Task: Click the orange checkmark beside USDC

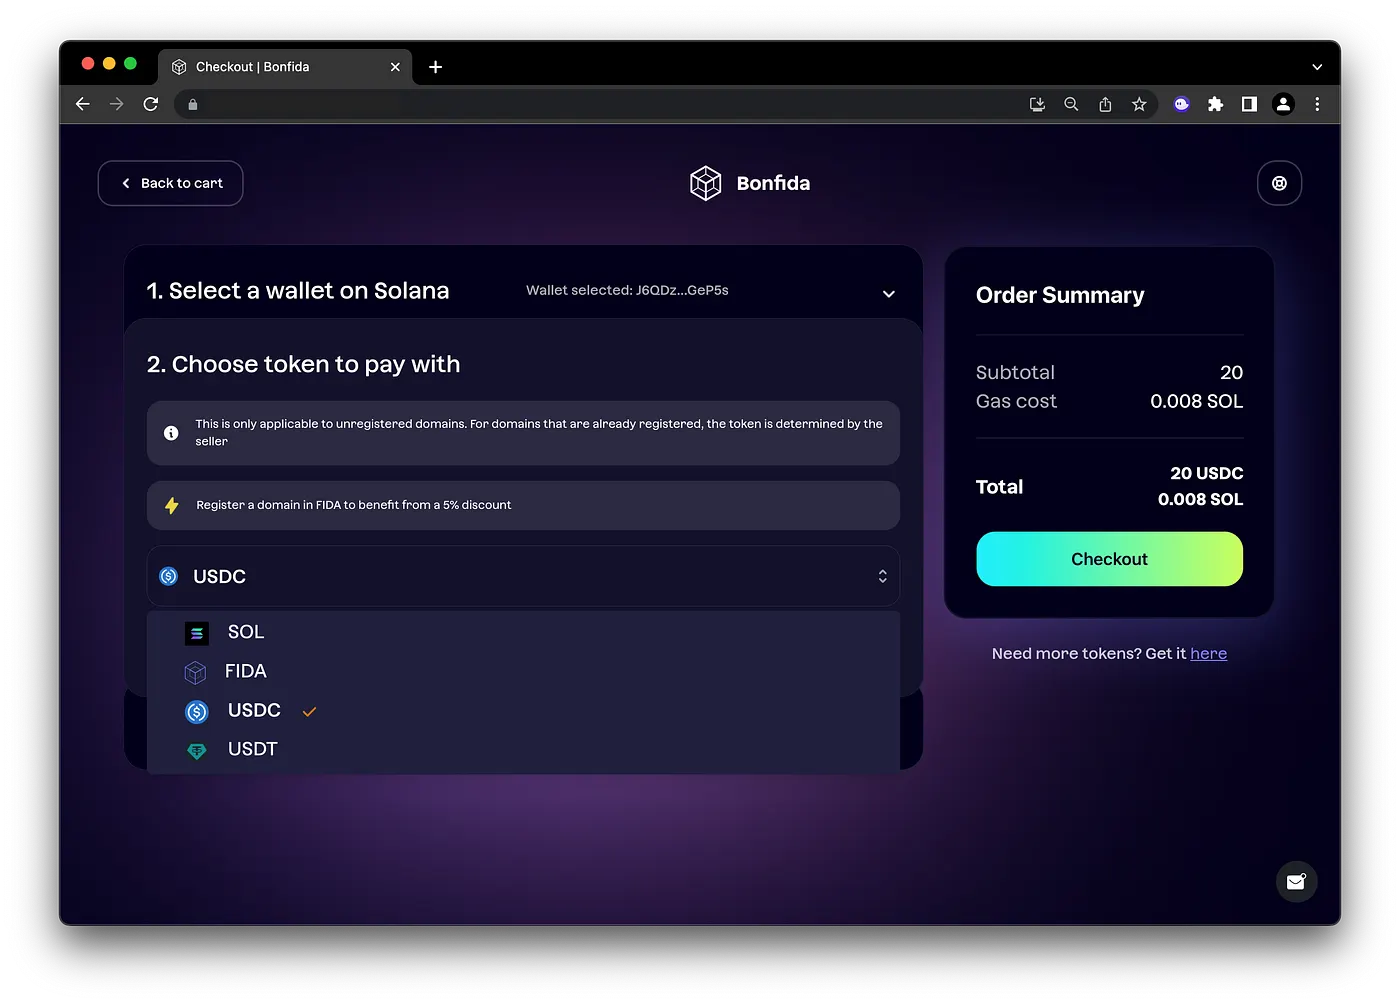Action: (309, 712)
